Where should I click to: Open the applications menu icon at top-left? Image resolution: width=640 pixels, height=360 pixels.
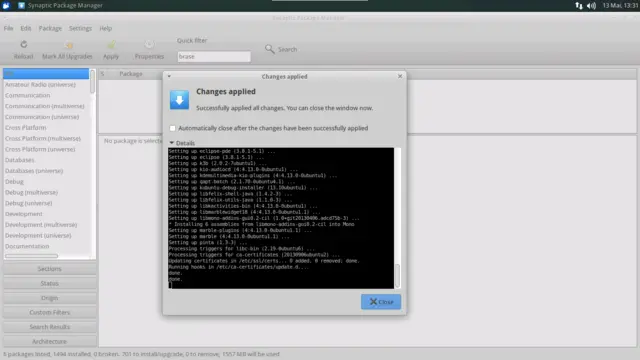6,6
